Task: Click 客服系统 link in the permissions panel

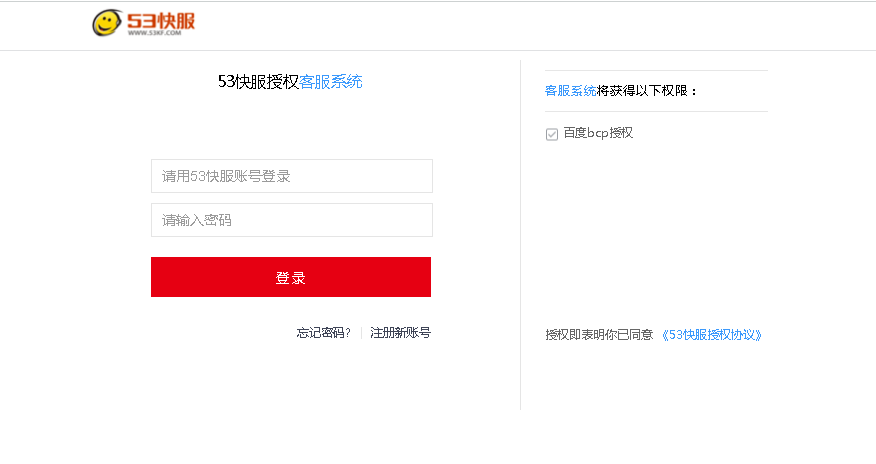Action: (570, 91)
